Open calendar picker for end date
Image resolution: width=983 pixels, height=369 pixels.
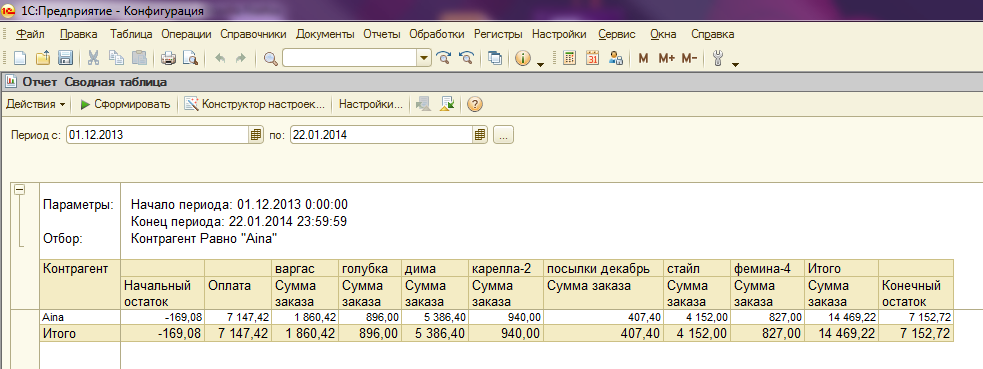480,134
